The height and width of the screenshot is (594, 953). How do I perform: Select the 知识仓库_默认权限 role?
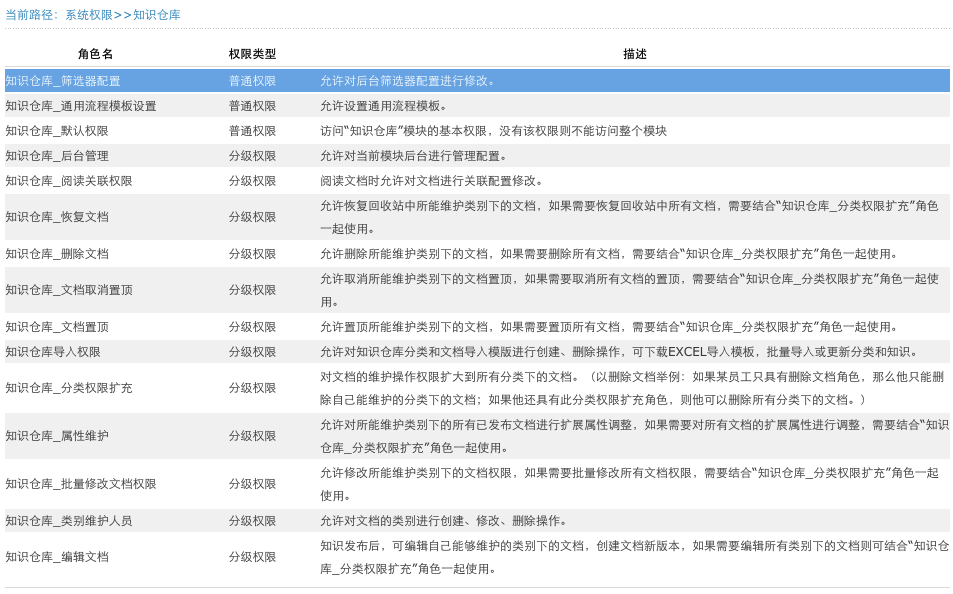(57, 131)
